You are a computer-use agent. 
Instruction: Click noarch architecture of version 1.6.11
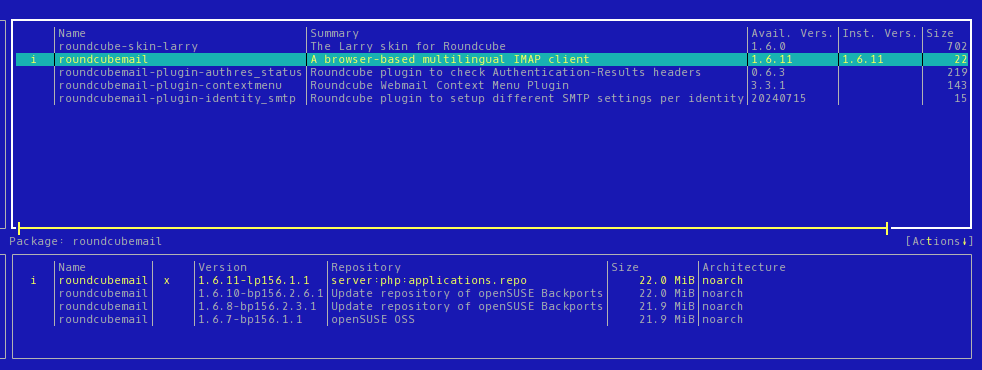[x=723, y=280]
